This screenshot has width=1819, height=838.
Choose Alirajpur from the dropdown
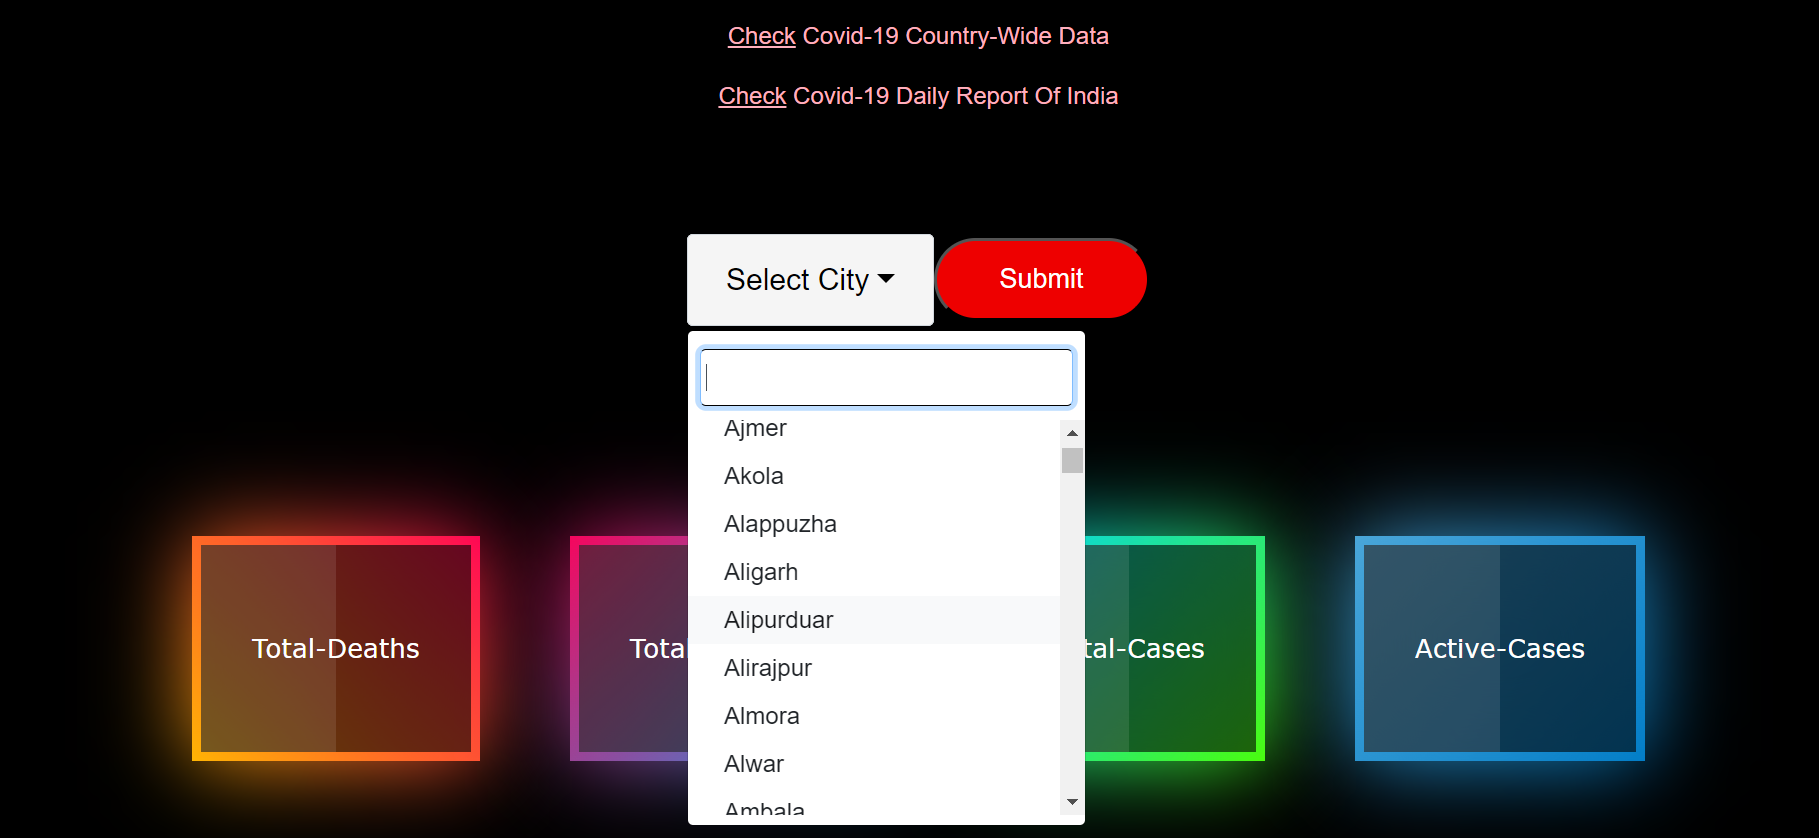click(767, 668)
